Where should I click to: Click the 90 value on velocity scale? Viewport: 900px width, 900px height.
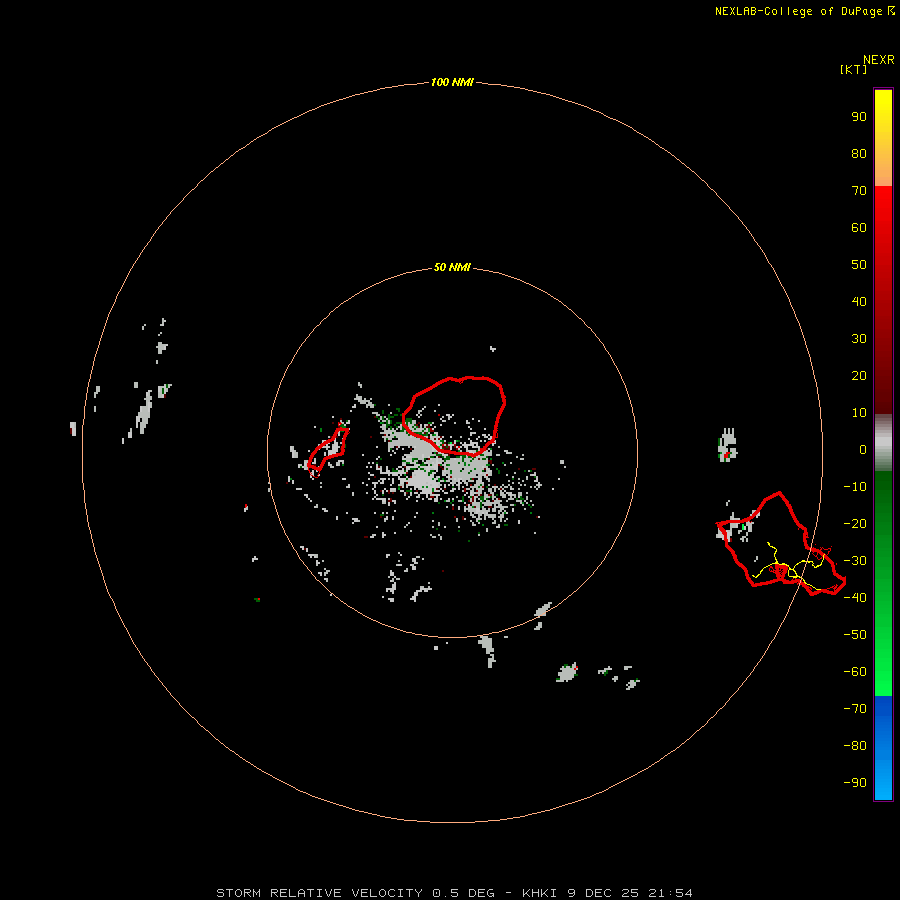(x=859, y=117)
